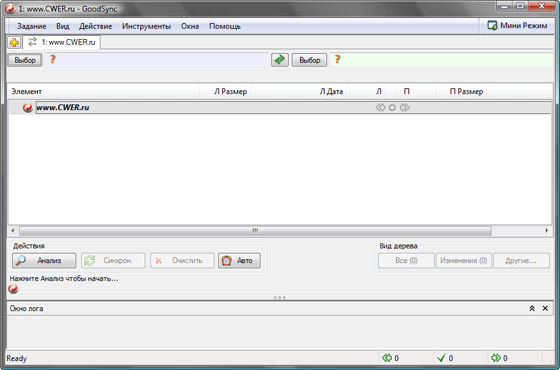Click the left folder path field
560x370 pixels.
point(156,60)
